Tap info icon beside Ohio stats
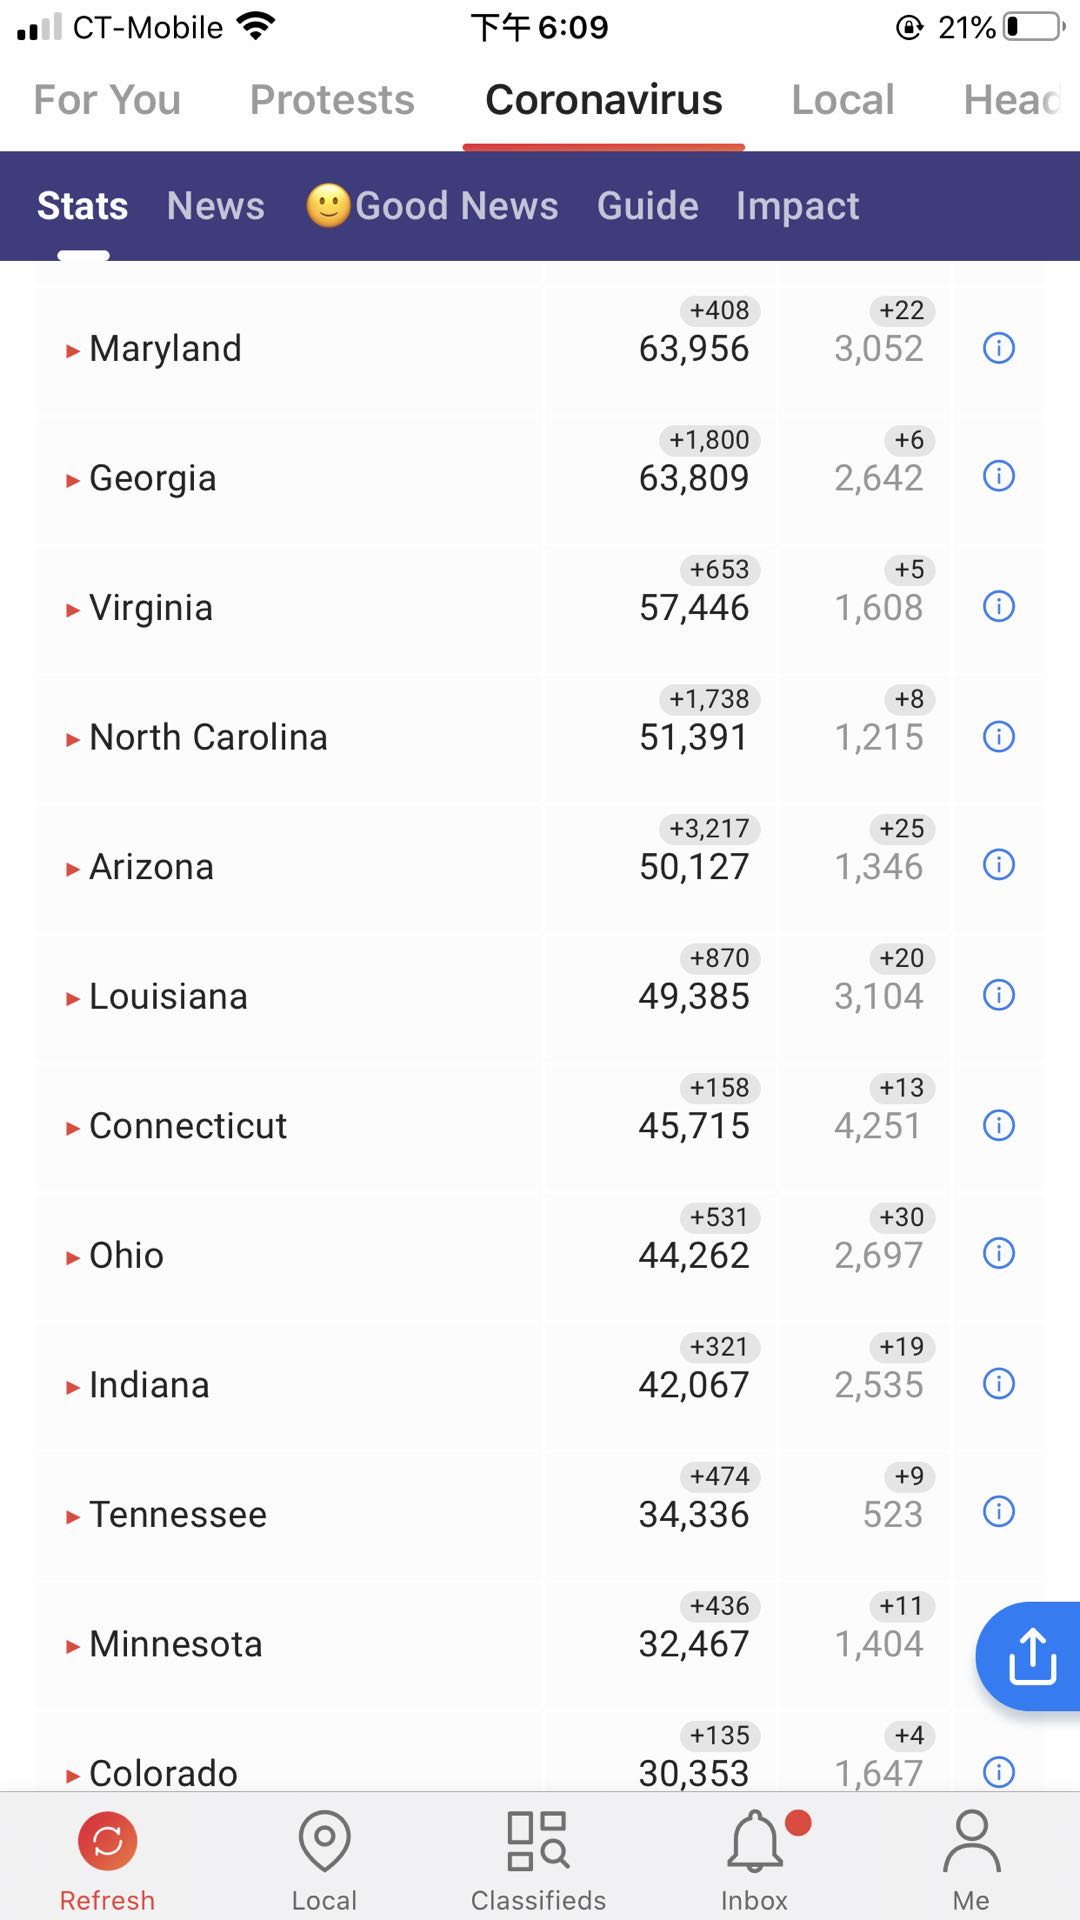 (x=999, y=1253)
